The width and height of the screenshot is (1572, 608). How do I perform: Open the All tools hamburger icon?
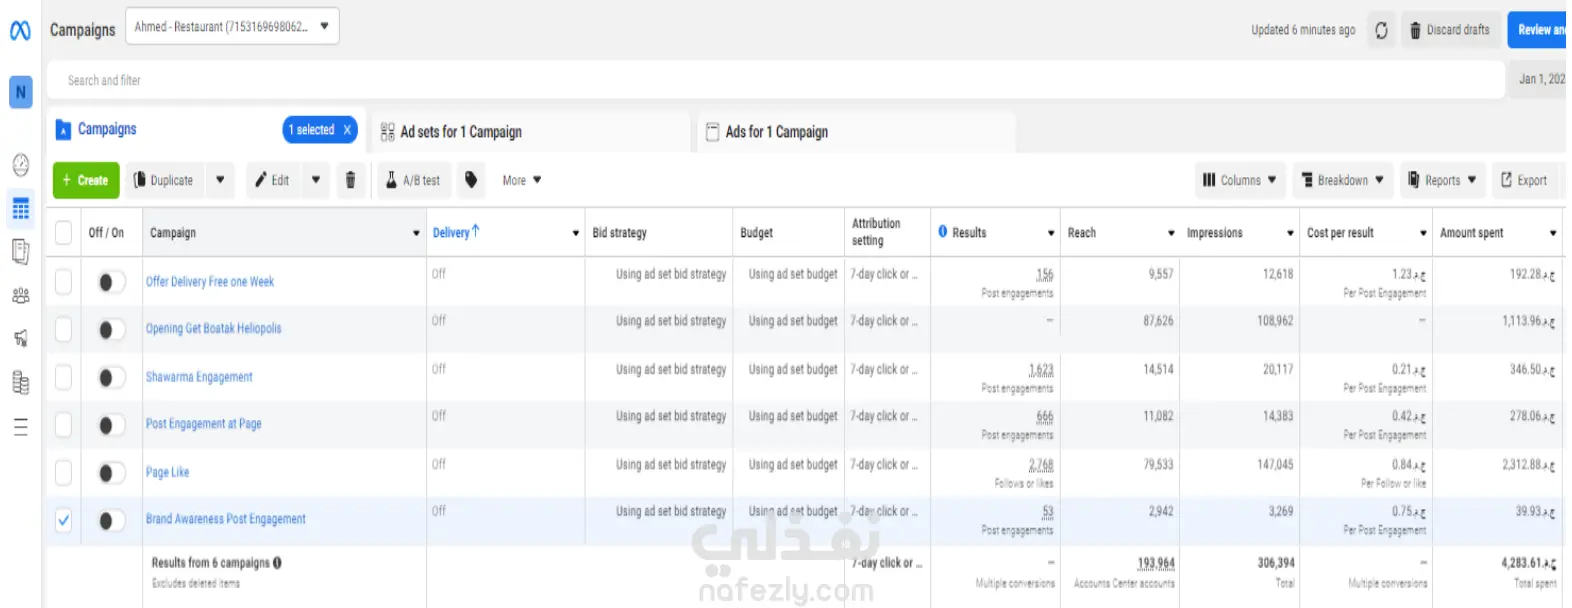tap(20, 428)
